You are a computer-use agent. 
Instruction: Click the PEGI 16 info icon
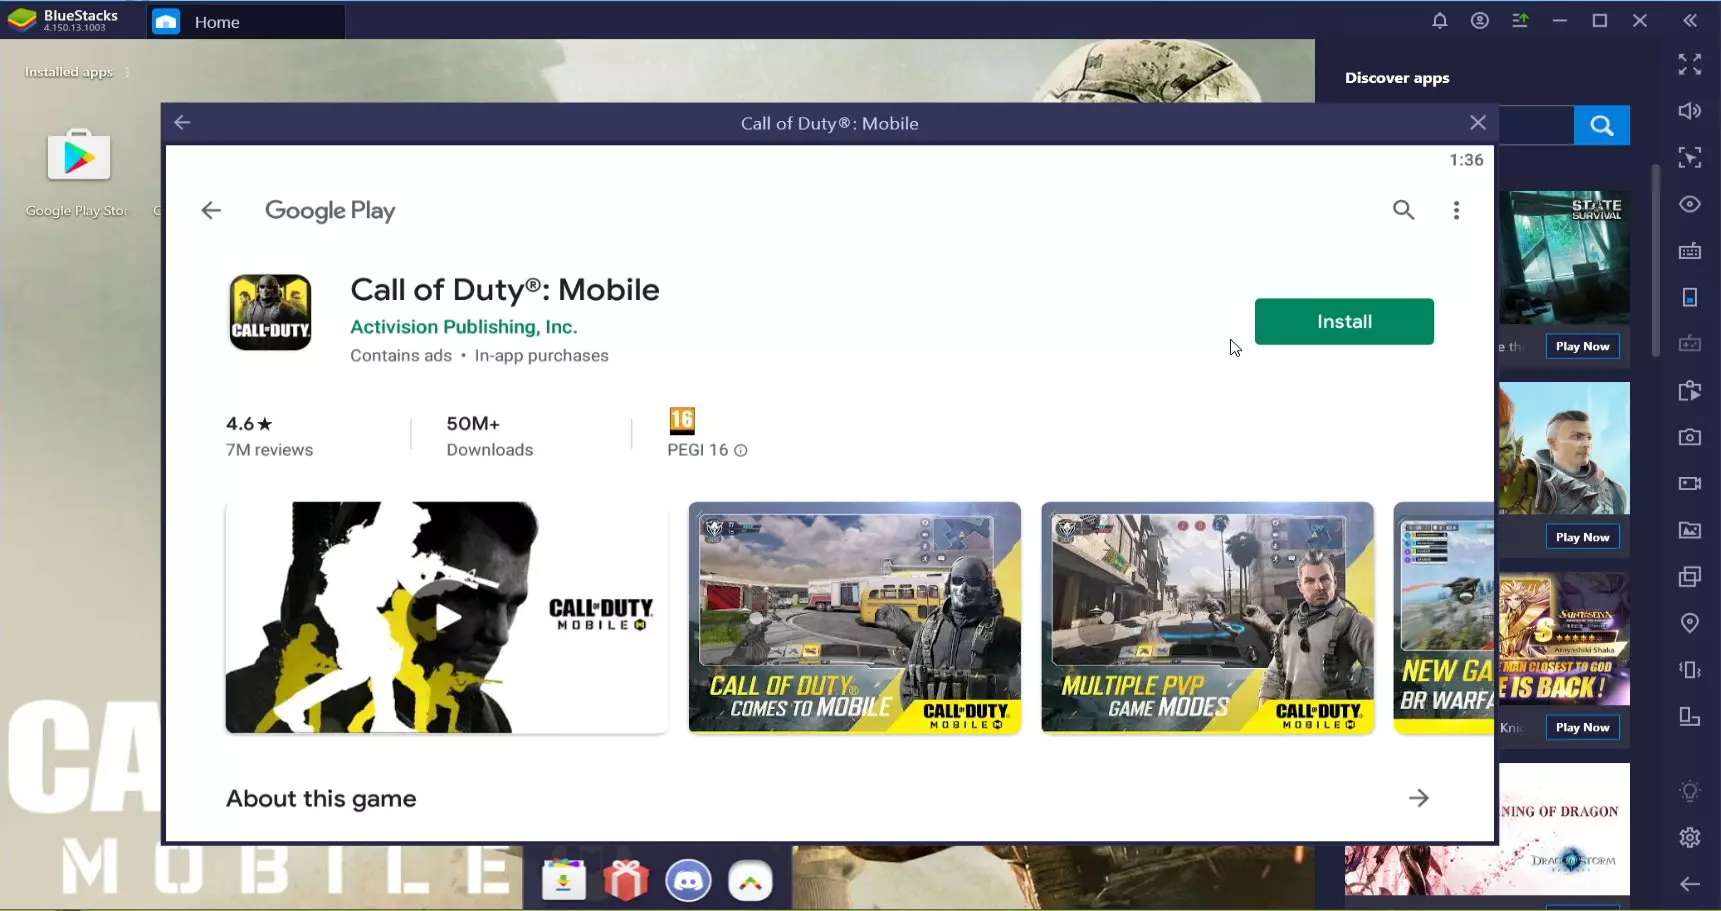[741, 451]
